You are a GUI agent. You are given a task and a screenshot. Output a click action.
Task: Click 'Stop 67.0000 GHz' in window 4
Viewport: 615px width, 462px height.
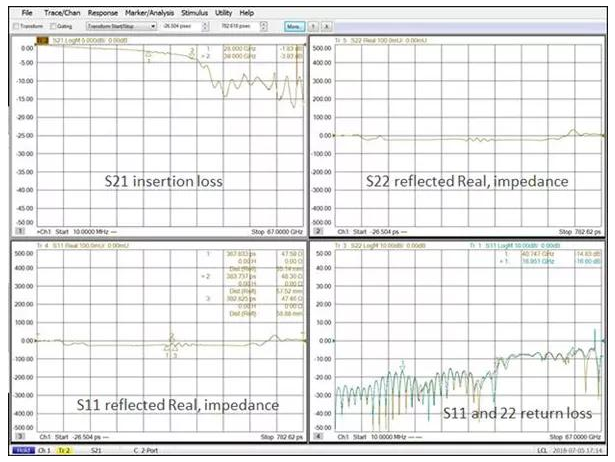(575, 437)
